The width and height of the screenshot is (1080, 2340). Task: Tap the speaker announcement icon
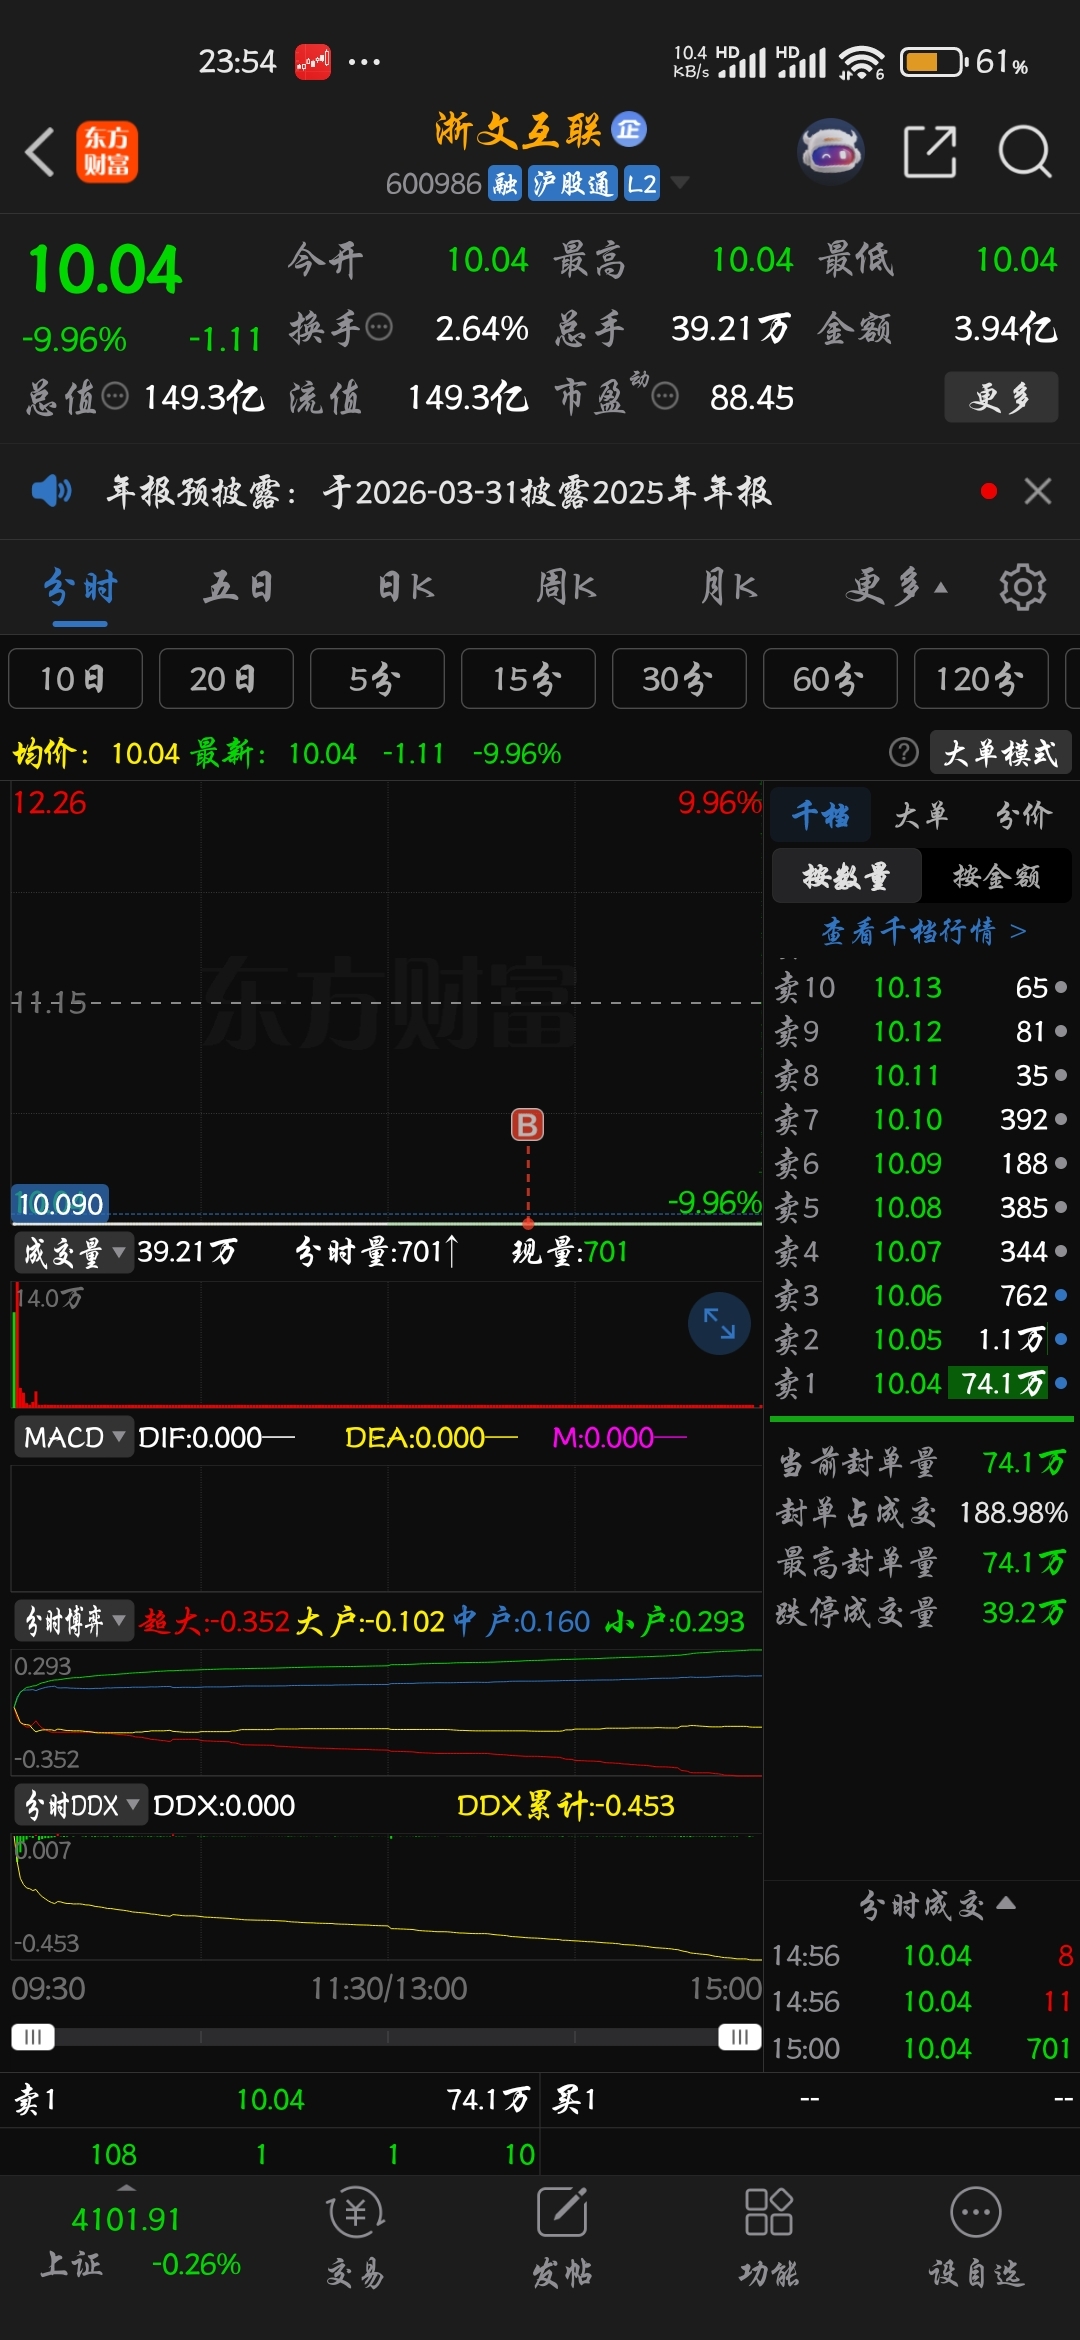point(51,491)
